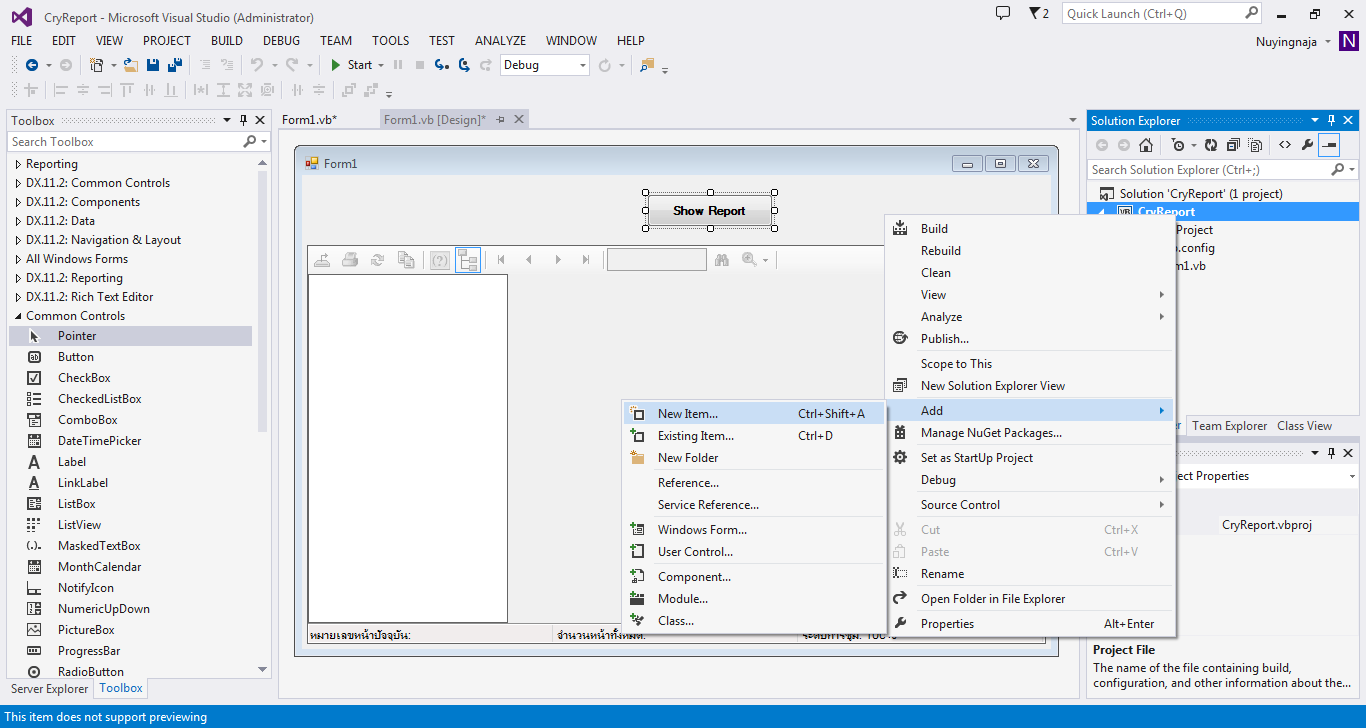
Task: Open the TOOLS menu
Action: 391,41
